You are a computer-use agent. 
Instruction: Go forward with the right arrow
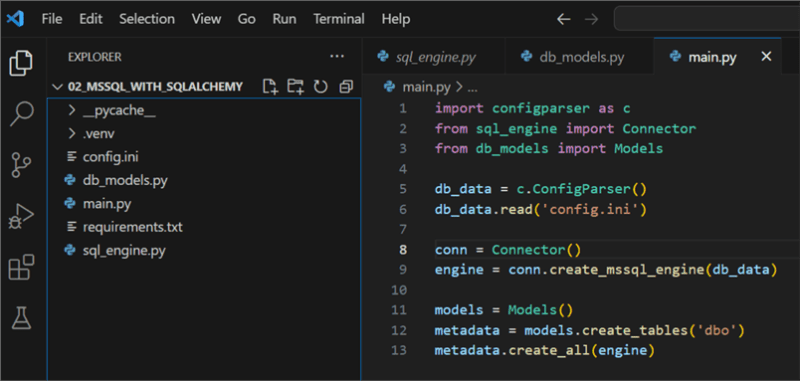pos(591,19)
